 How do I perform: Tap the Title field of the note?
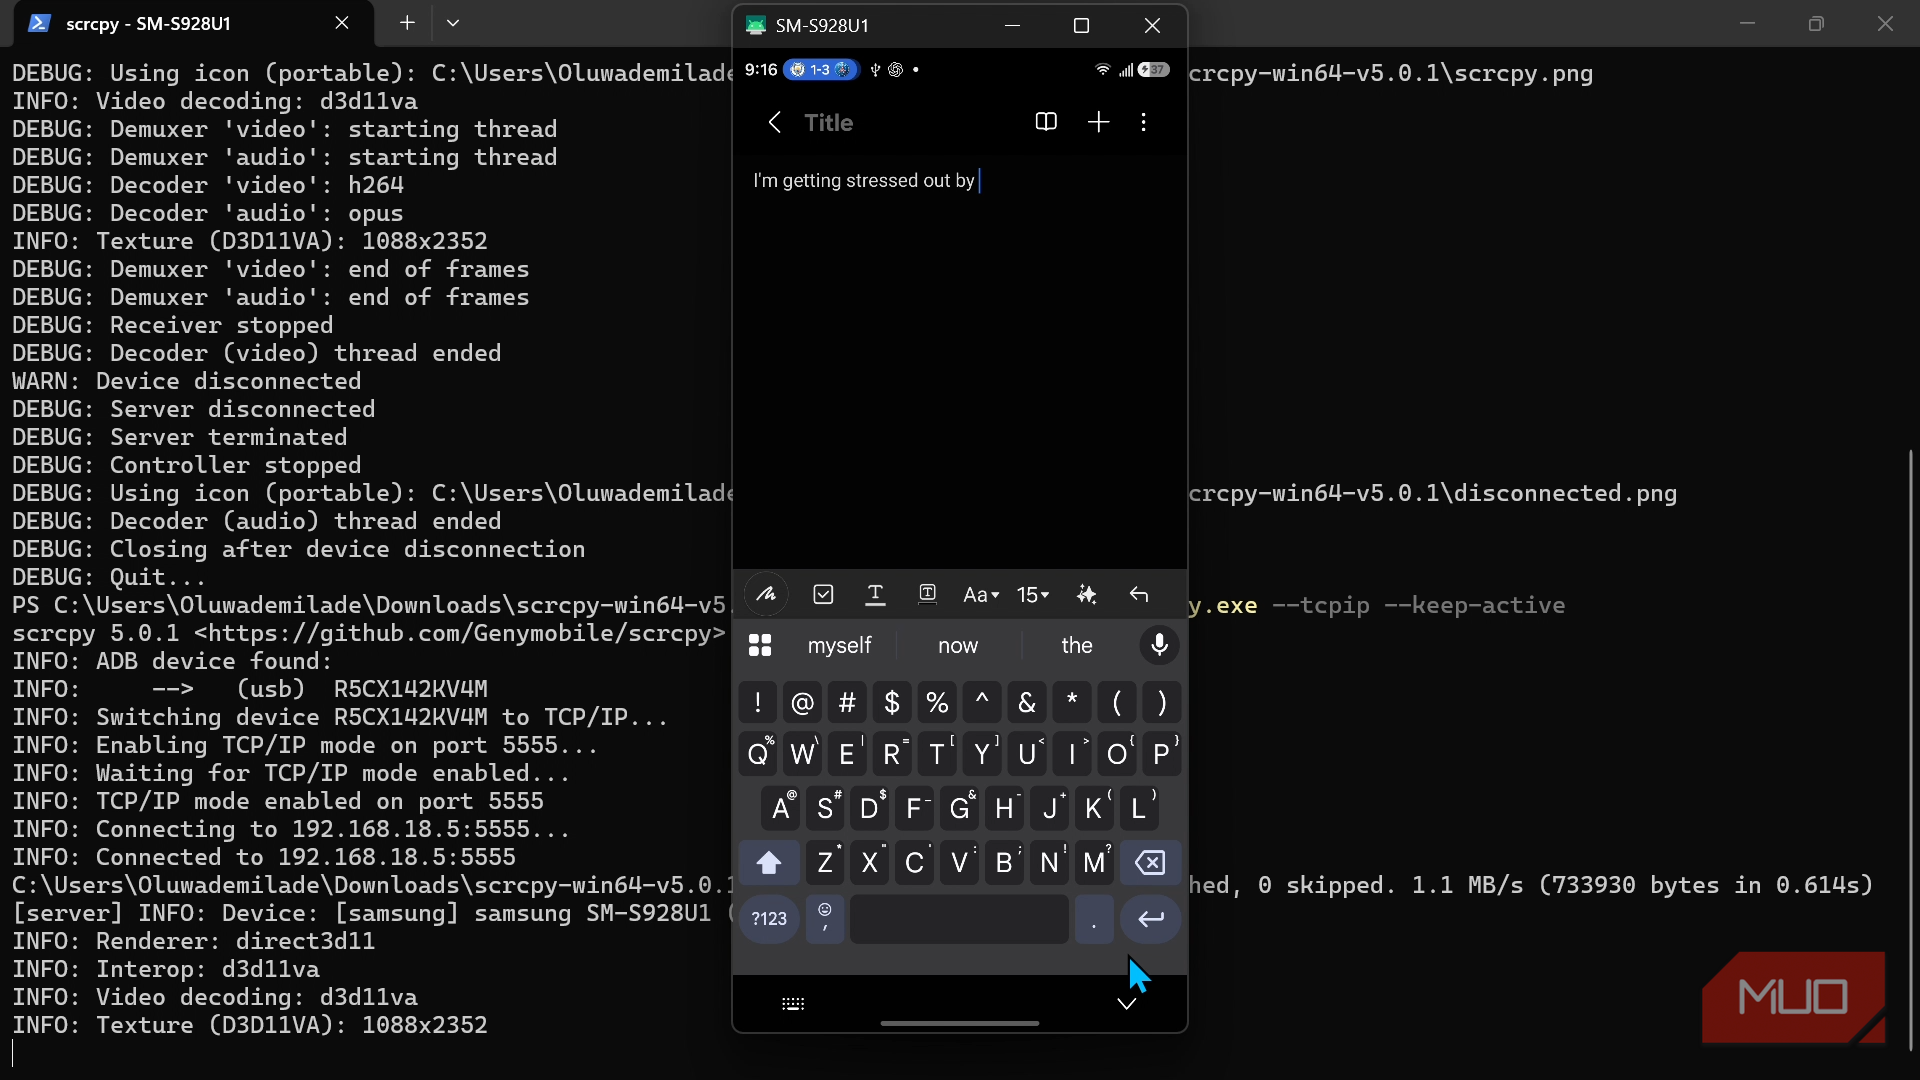tap(829, 122)
